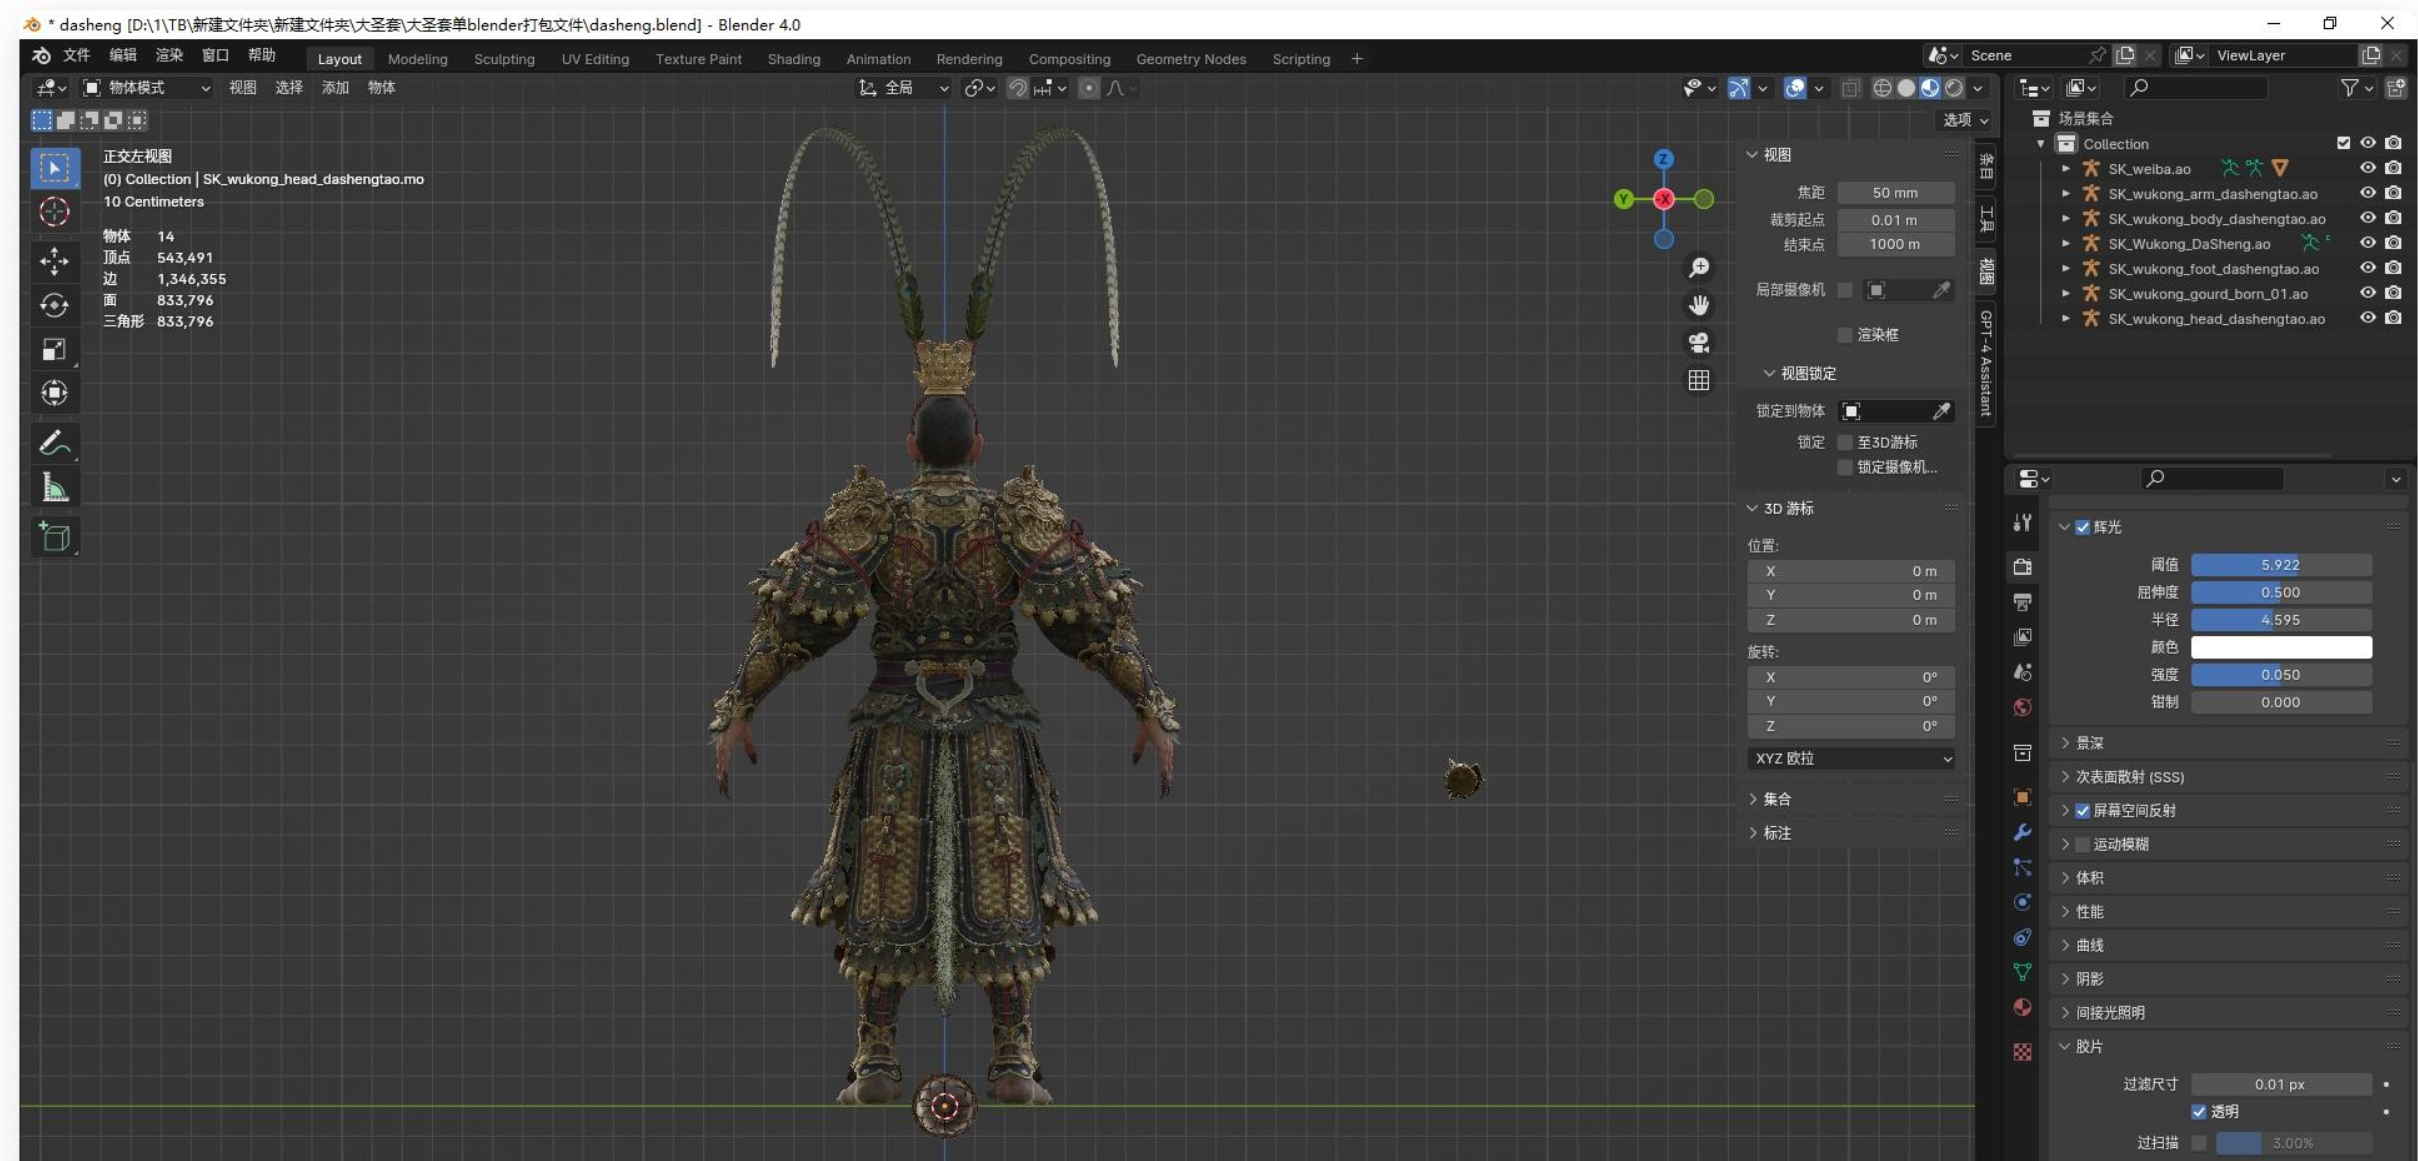Open the 渲染 render menu
The width and height of the screenshot is (2418, 1161).
tap(168, 55)
